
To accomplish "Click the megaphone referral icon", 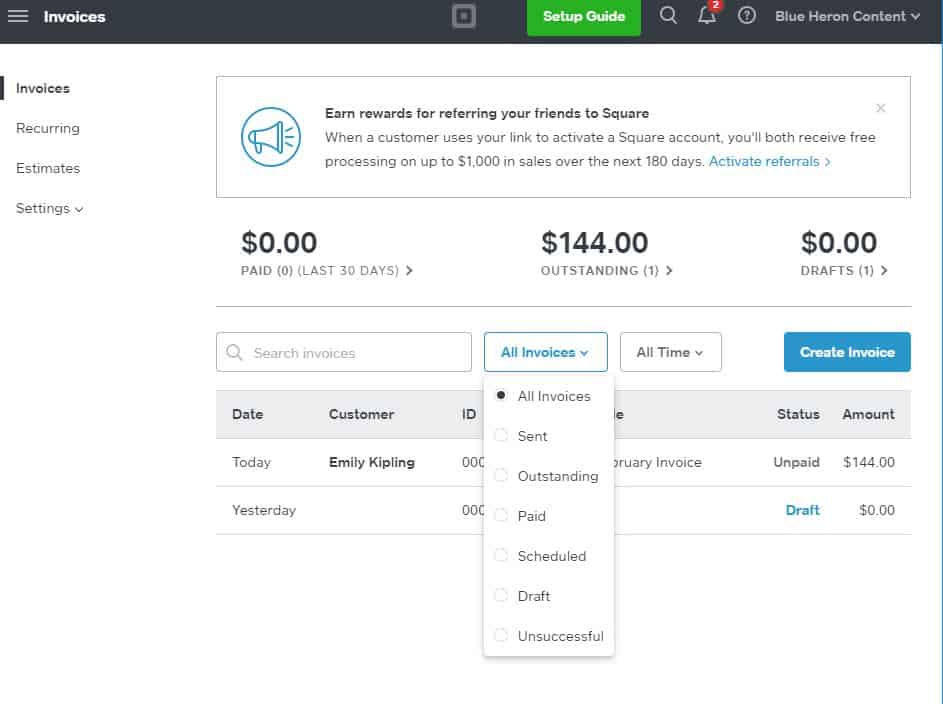I will coord(271,137).
